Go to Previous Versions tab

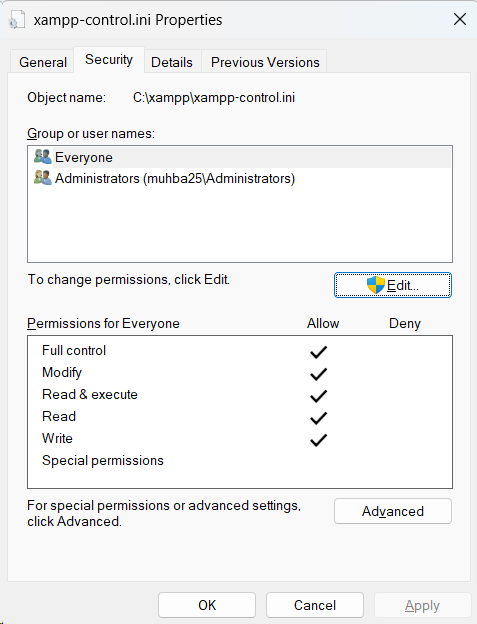pyautogui.click(x=265, y=62)
